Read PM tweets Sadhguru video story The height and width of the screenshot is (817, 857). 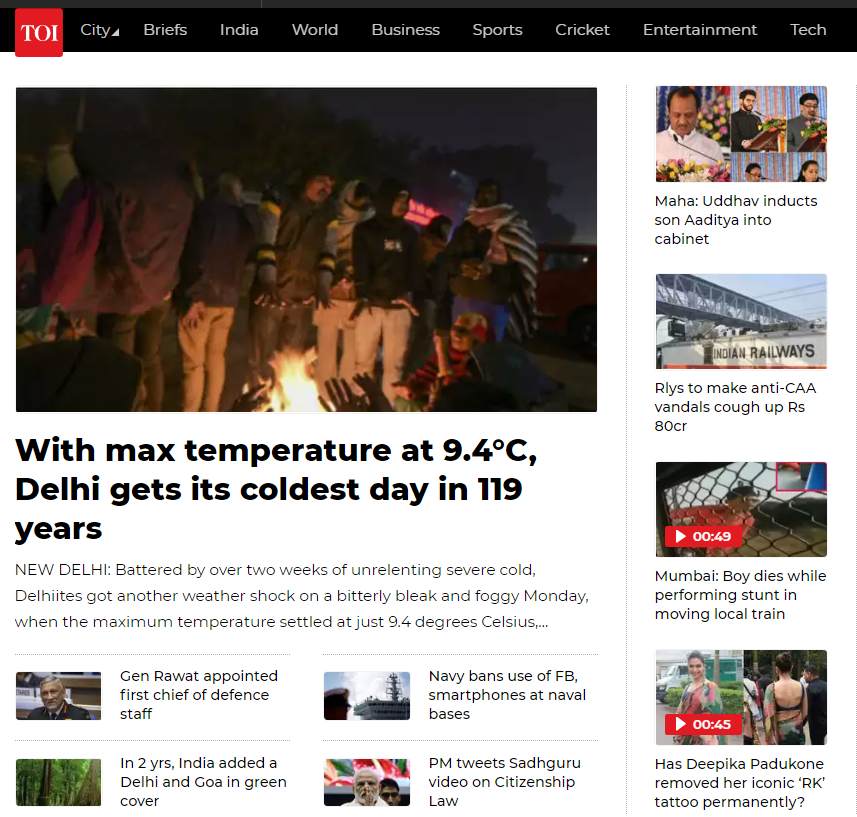pos(504,781)
